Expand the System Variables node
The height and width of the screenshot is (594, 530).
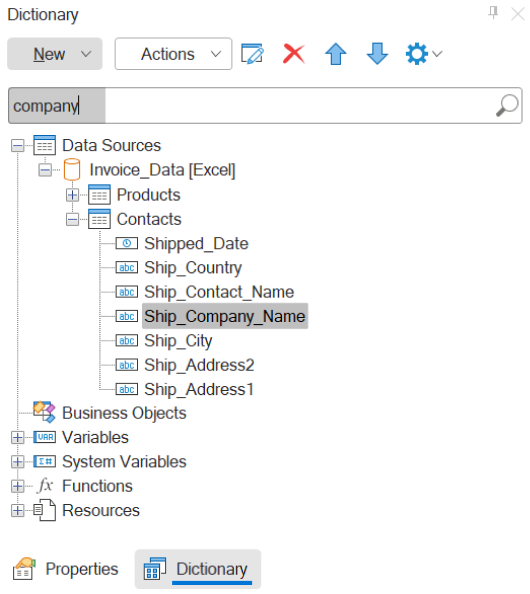point(17,462)
